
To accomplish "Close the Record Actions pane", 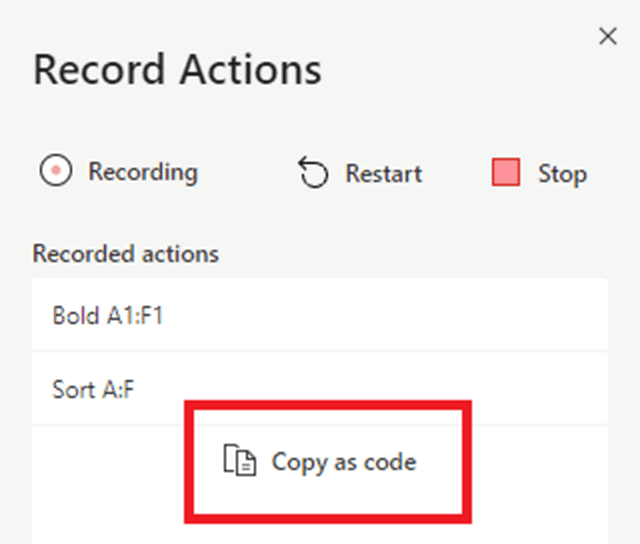I will click(607, 37).
